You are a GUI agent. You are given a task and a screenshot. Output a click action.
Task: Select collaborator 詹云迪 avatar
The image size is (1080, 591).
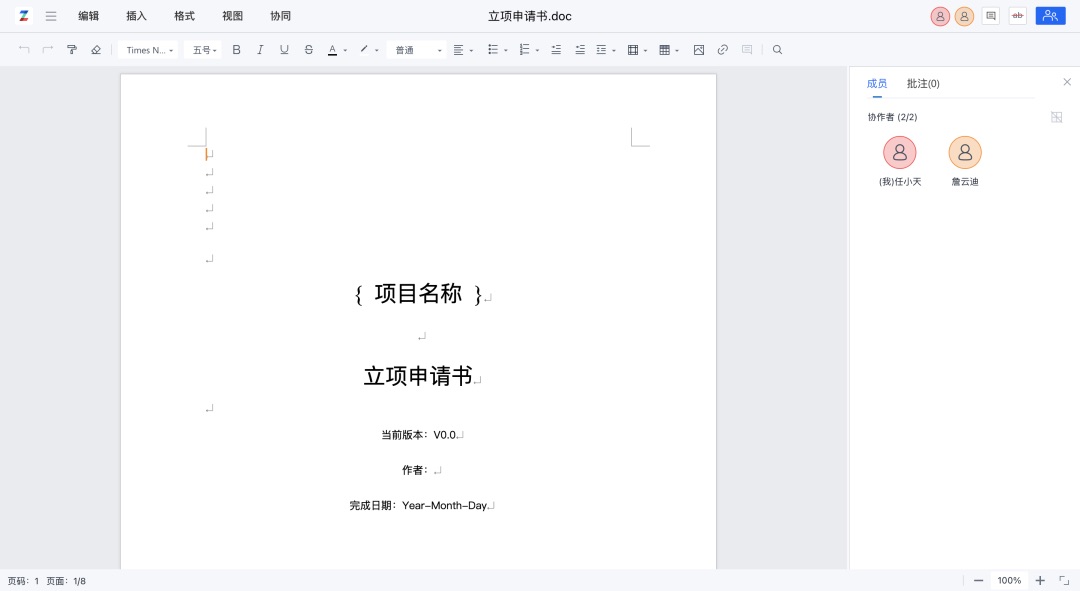tap(965, 152)
